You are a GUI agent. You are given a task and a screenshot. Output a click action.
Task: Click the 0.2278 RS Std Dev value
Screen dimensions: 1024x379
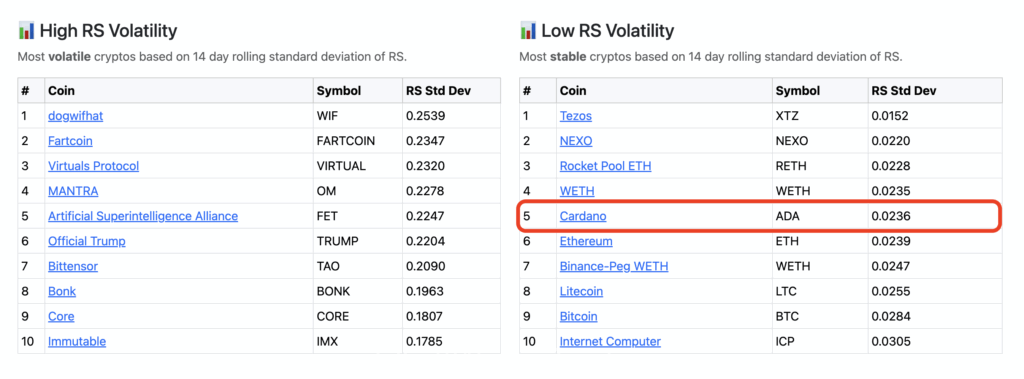426,191
